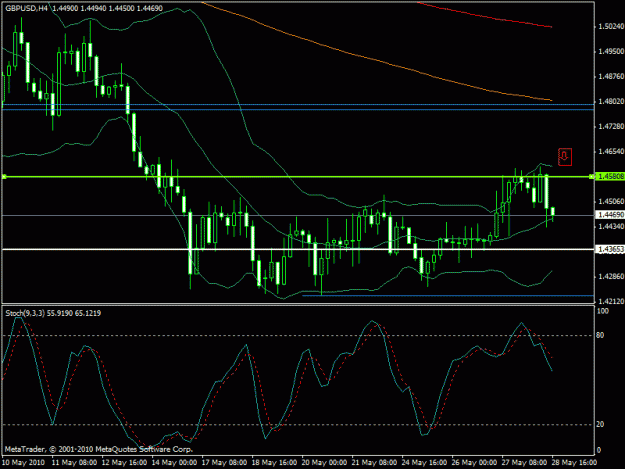Click the 28 May 16:00 time label

click(x=575, y=463)
